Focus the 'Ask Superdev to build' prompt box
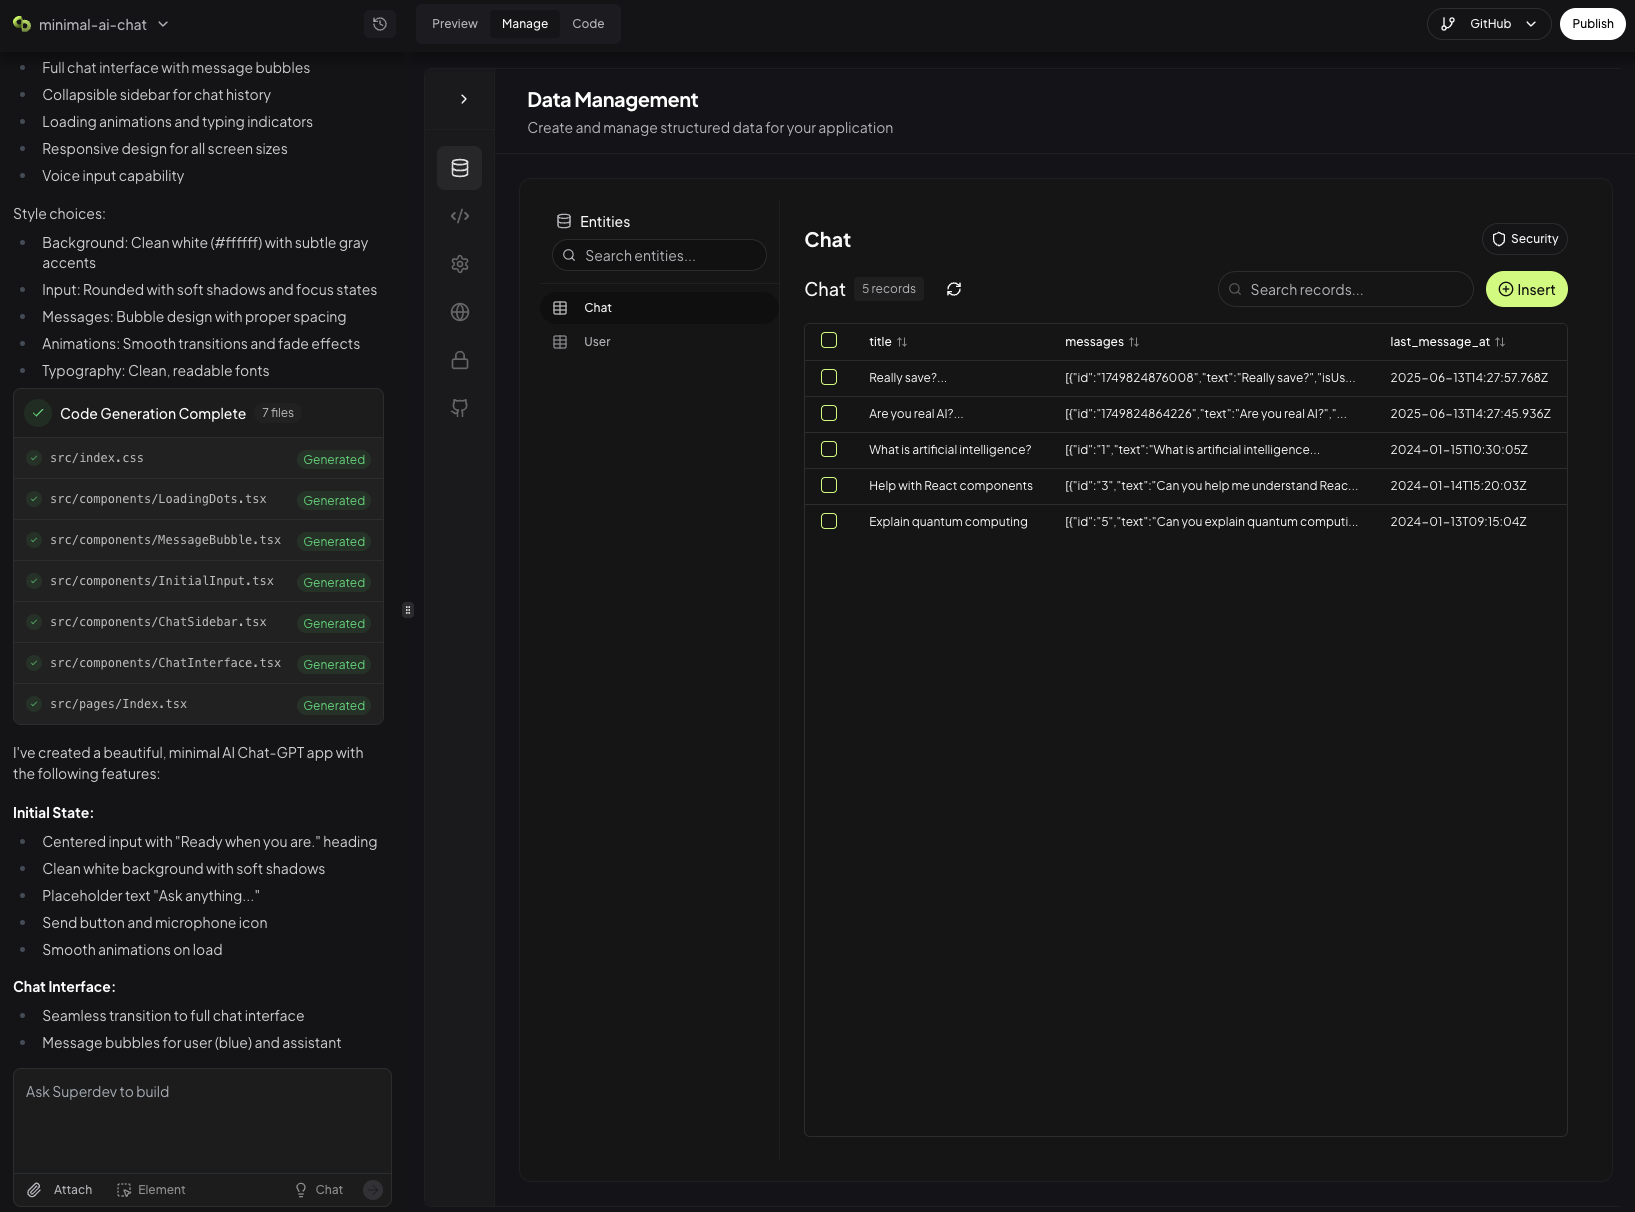 tap(202, 1121)
